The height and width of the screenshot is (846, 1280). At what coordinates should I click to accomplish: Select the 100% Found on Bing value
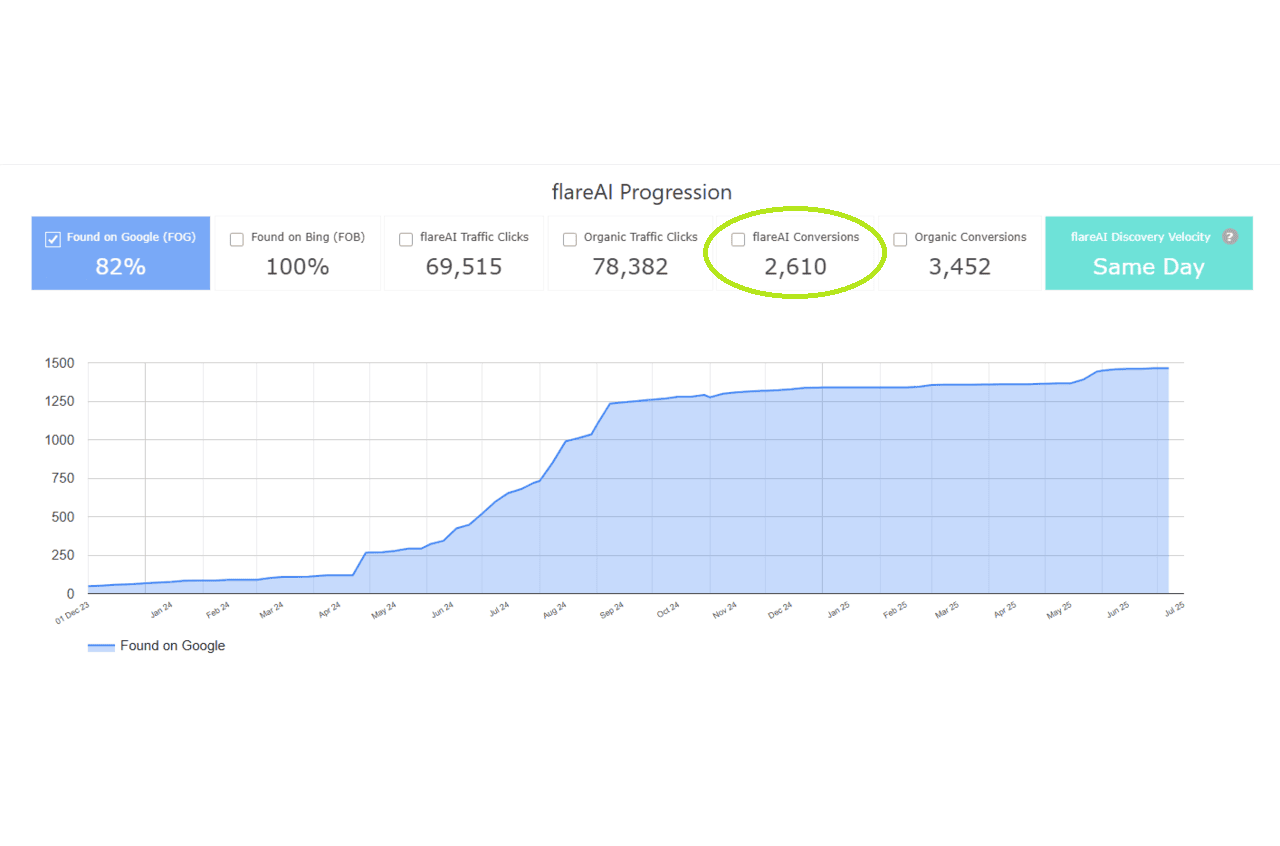[297, 267]
